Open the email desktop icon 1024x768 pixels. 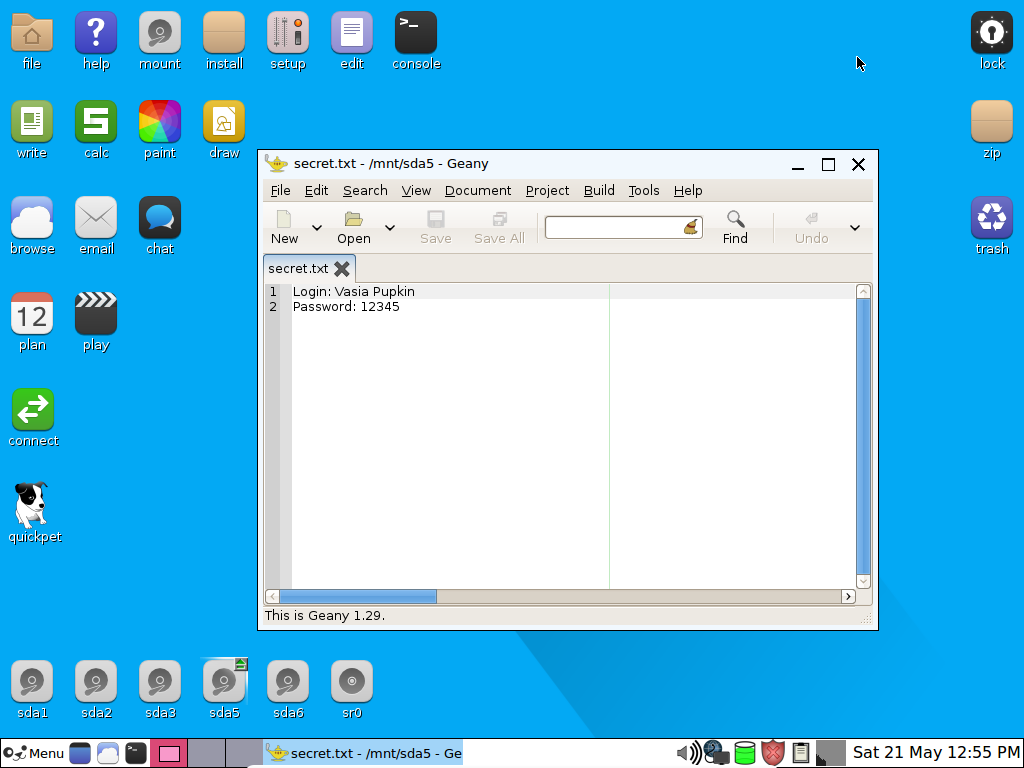[x=96, y=217]
